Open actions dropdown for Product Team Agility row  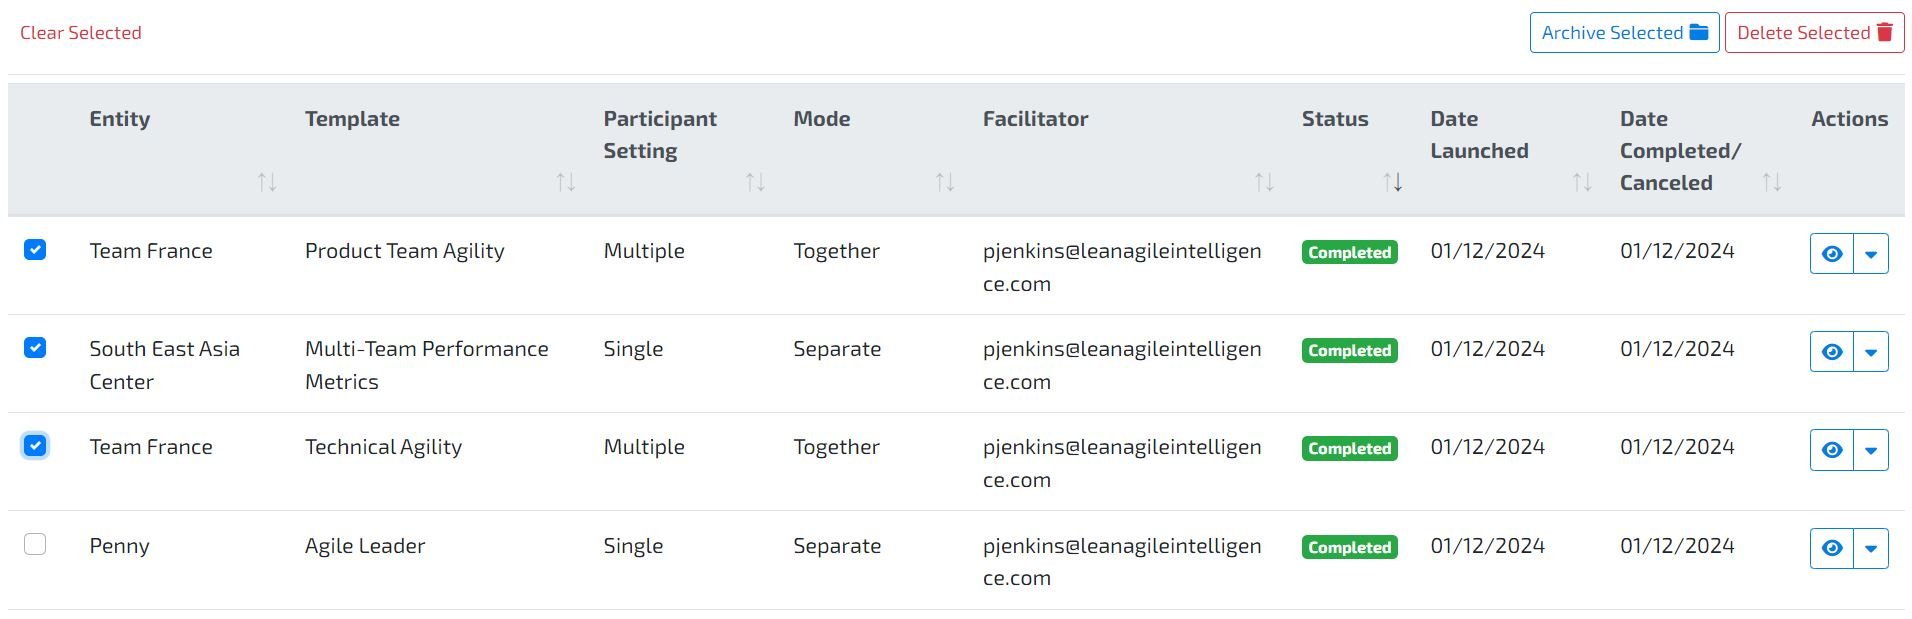(1871, 254)
